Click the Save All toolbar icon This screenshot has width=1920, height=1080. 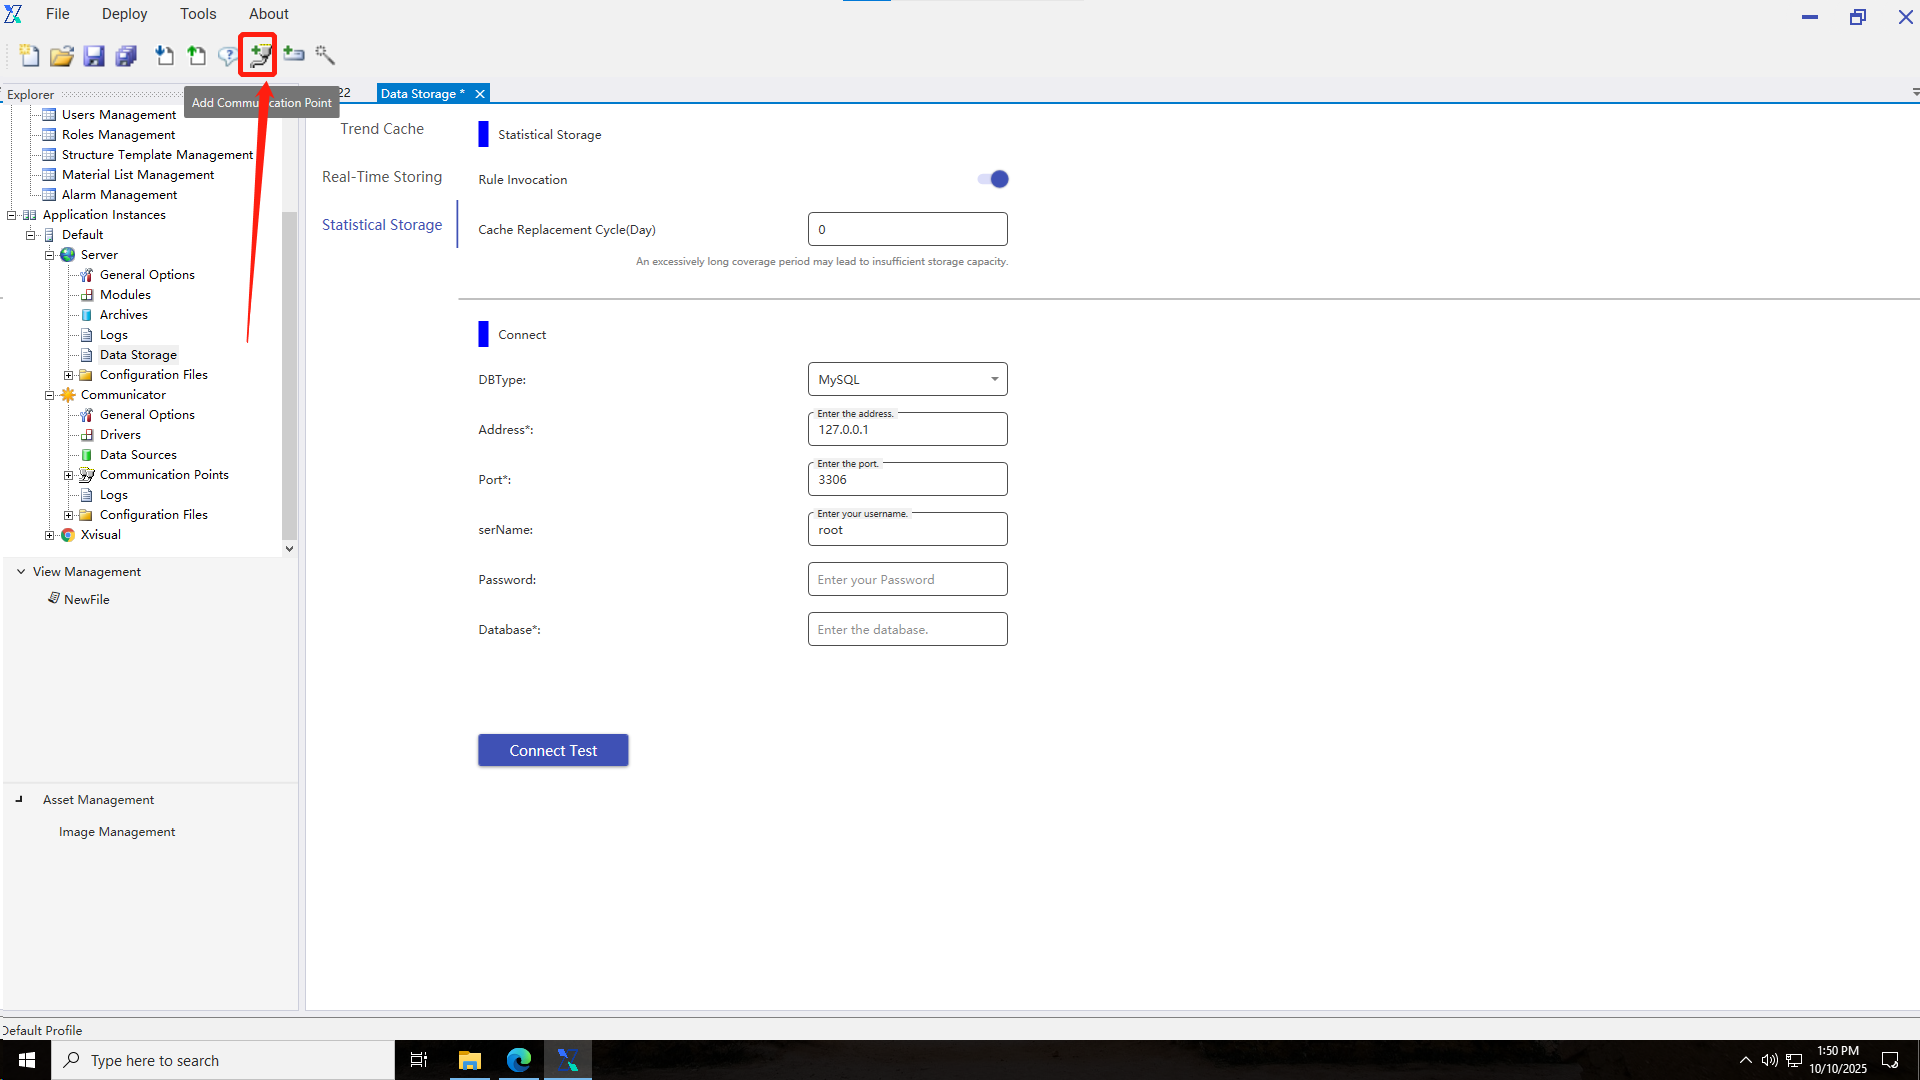[126, 56]
